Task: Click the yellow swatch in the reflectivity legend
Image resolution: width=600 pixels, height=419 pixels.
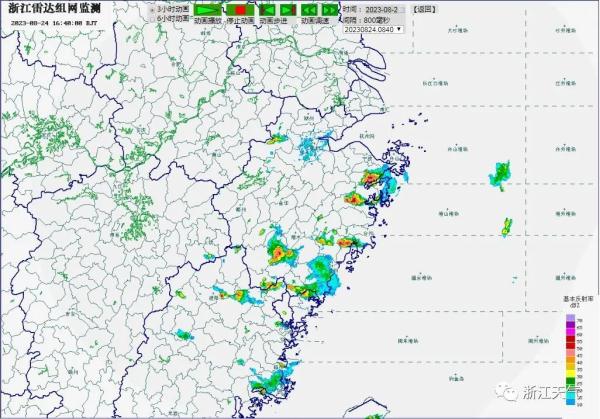Action: click(571, 372)
